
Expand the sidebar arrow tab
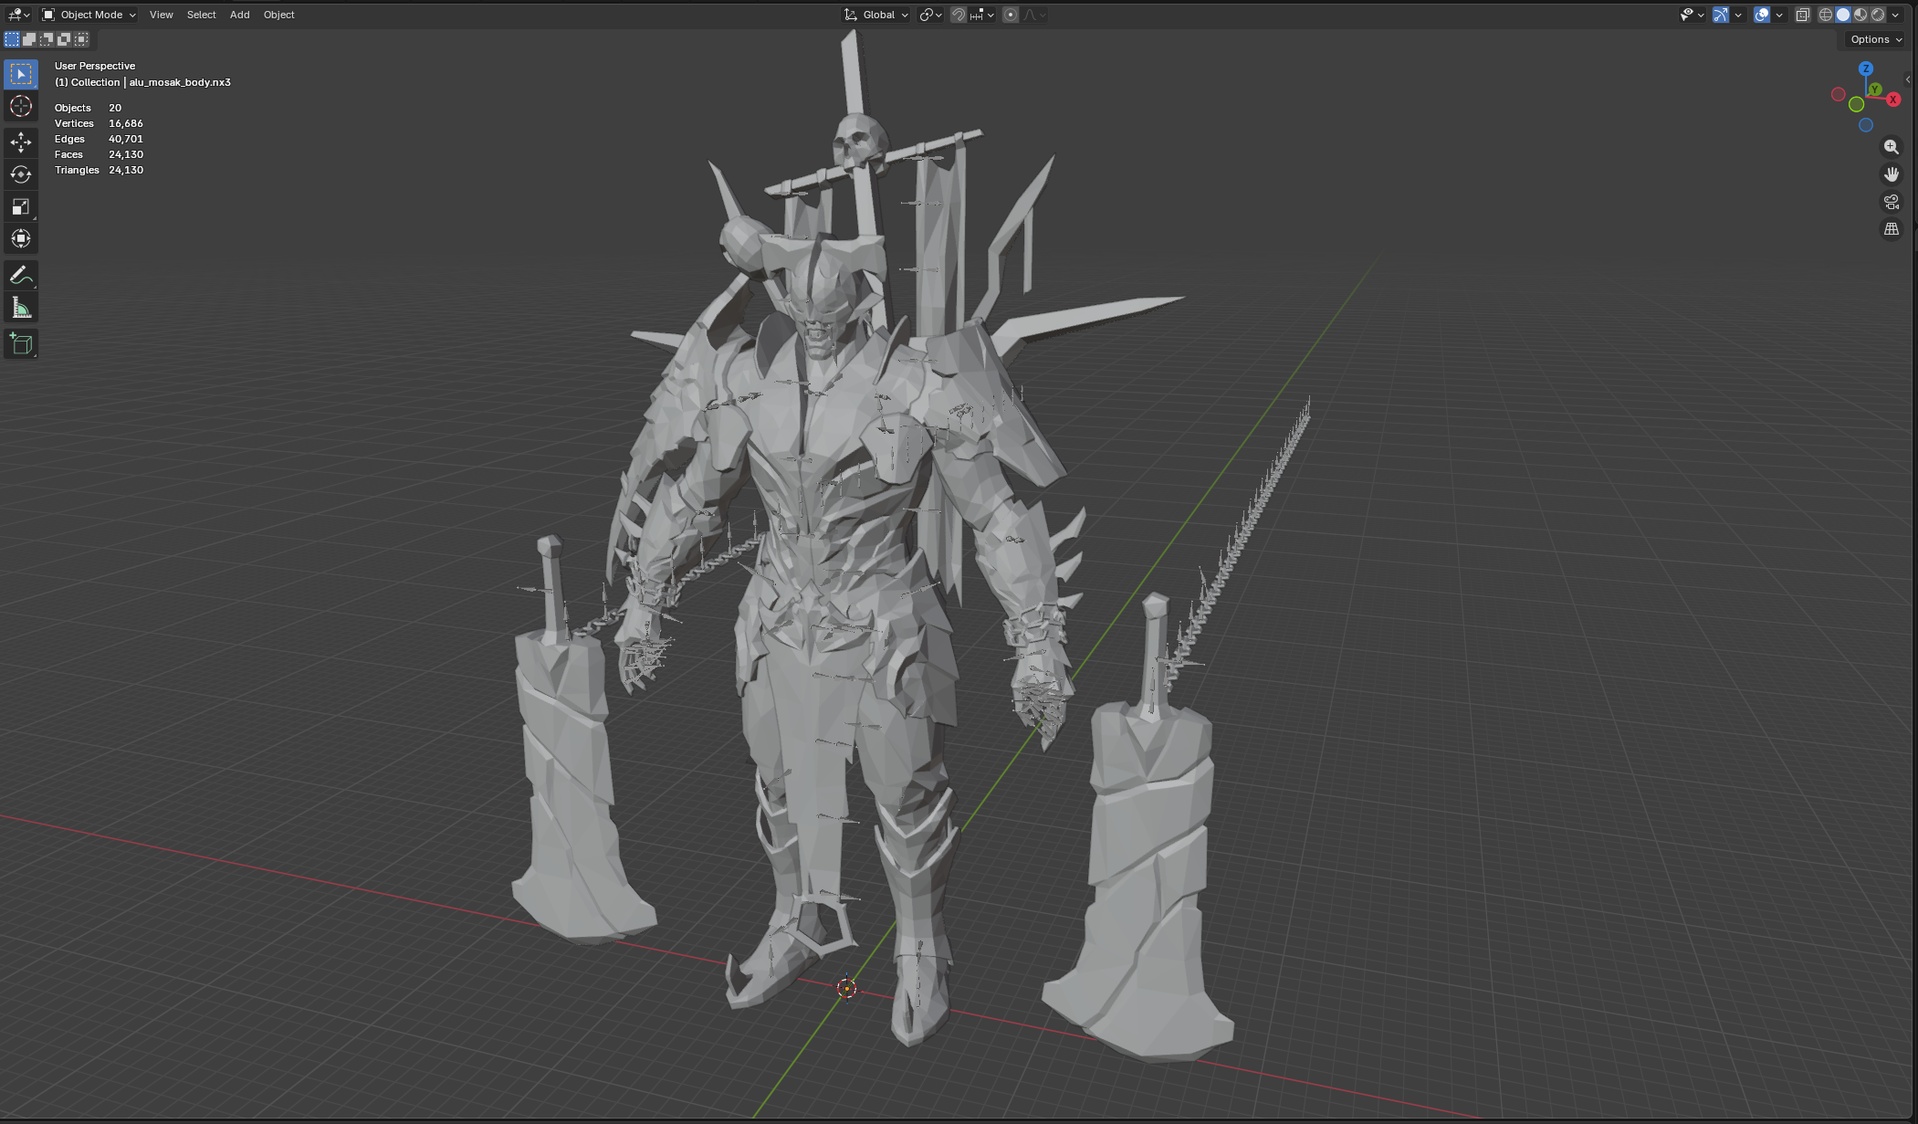pyautogui.click(x=1908, y=79)
